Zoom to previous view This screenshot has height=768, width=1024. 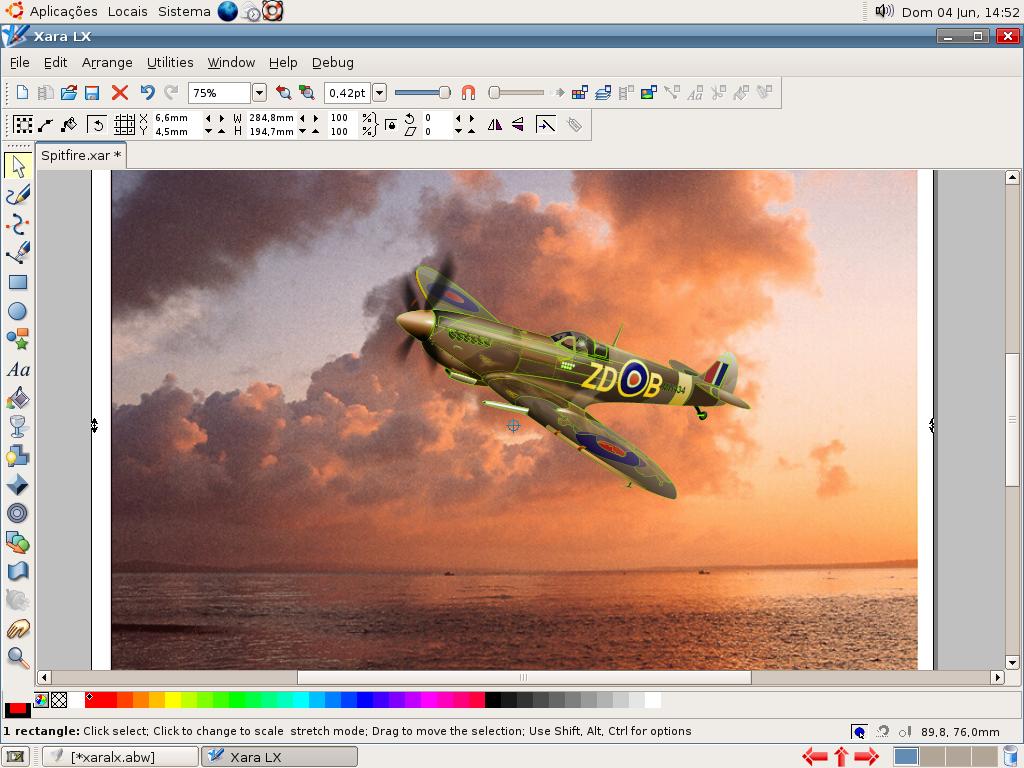click(x=283, y=93)
